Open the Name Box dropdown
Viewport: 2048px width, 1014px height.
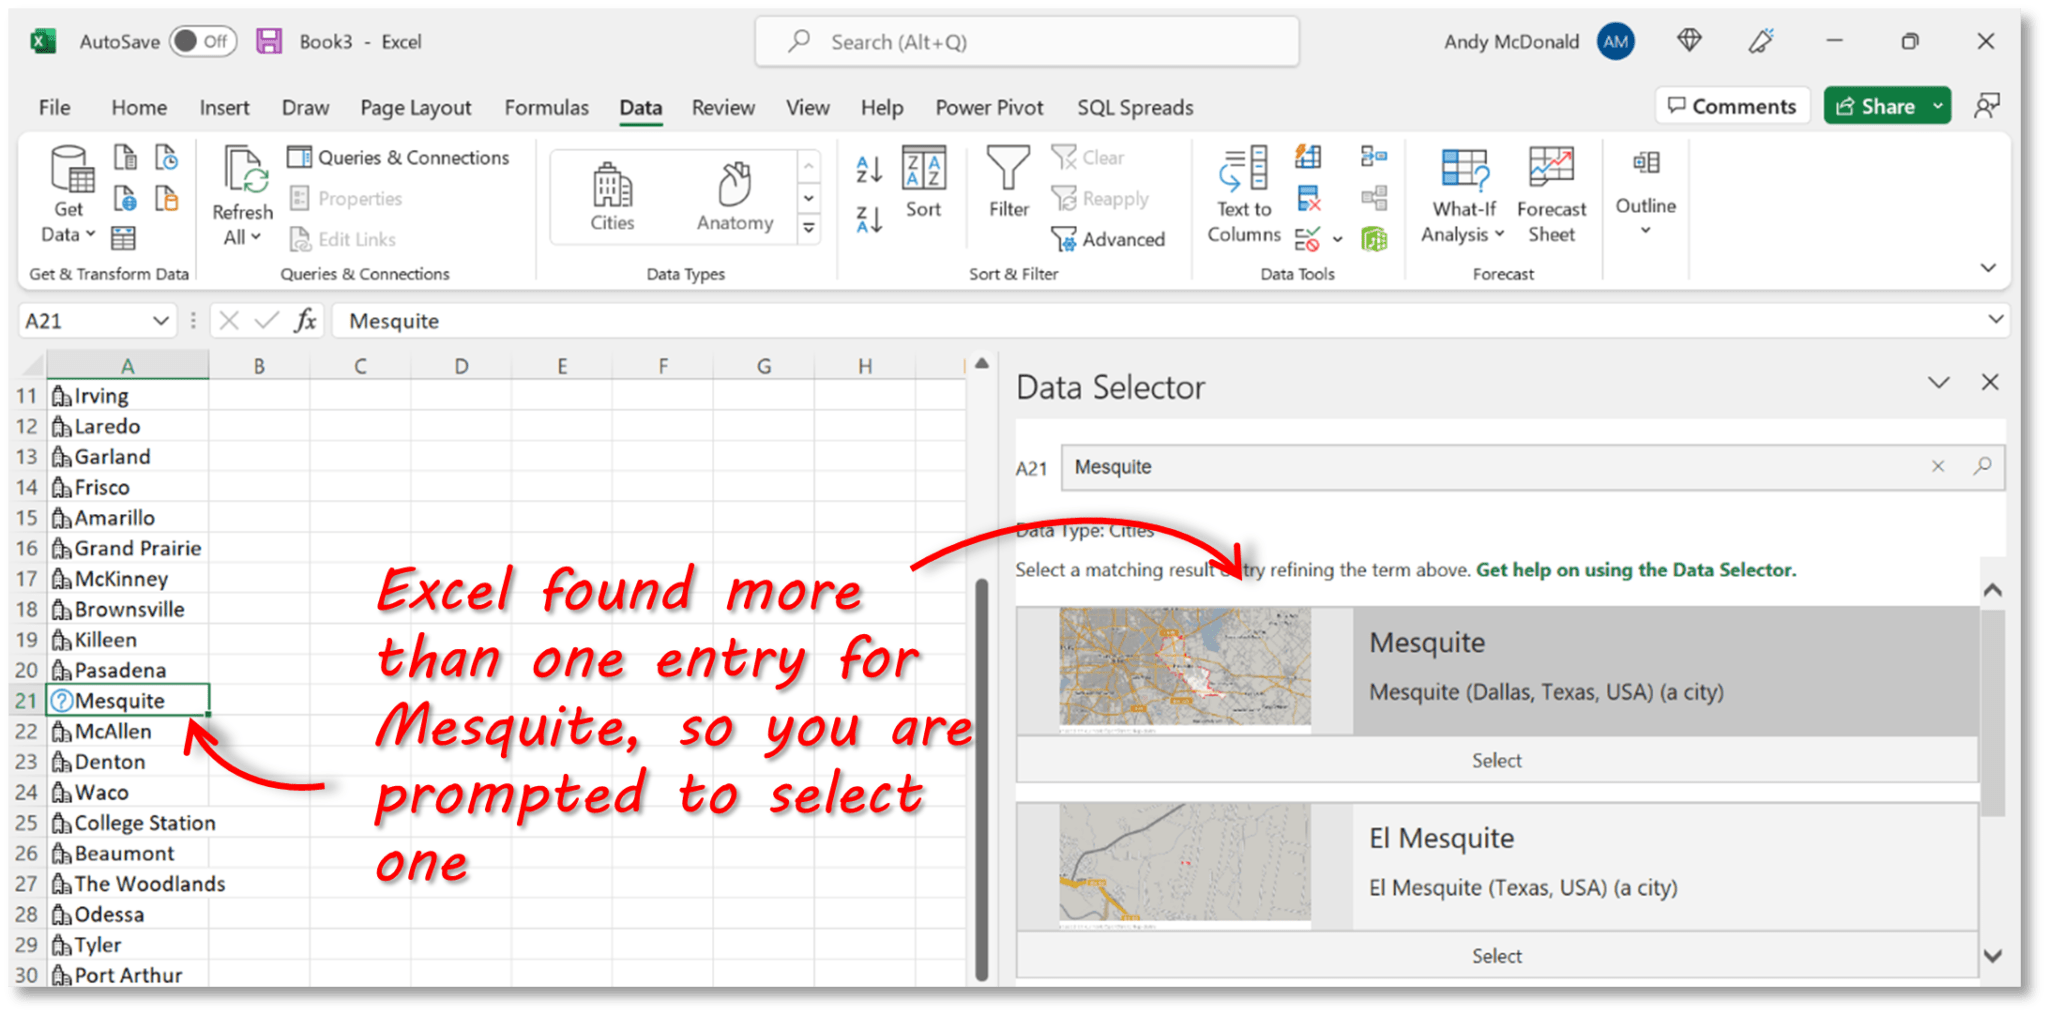(162, 320)
